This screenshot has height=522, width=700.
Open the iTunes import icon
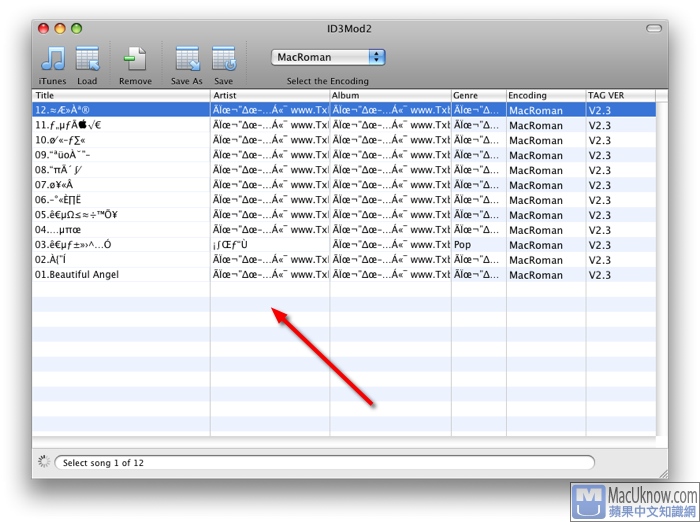[53, 59]
